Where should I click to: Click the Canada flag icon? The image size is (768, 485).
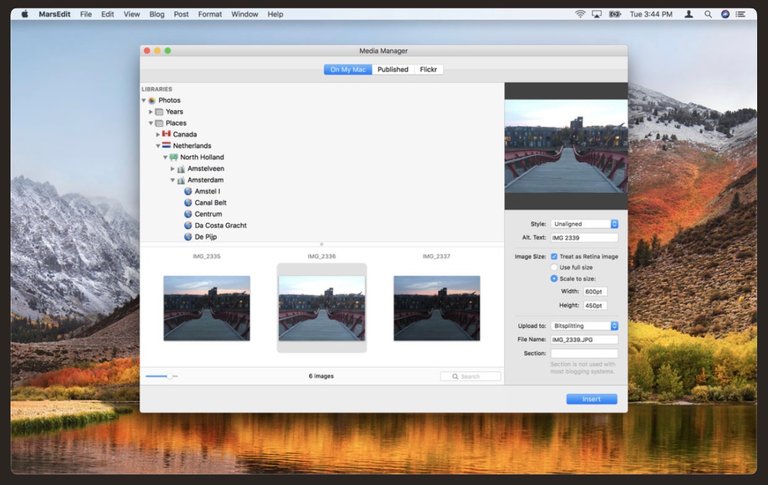point(166,134)
